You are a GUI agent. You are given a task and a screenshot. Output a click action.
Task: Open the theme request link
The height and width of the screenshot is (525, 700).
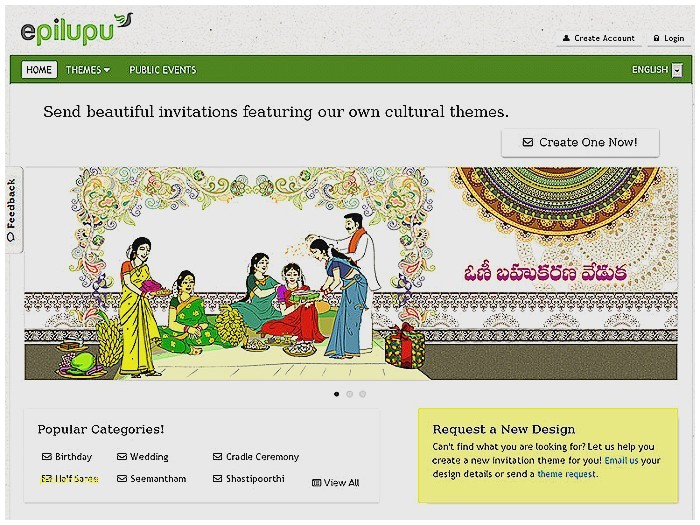coord(566,474)
